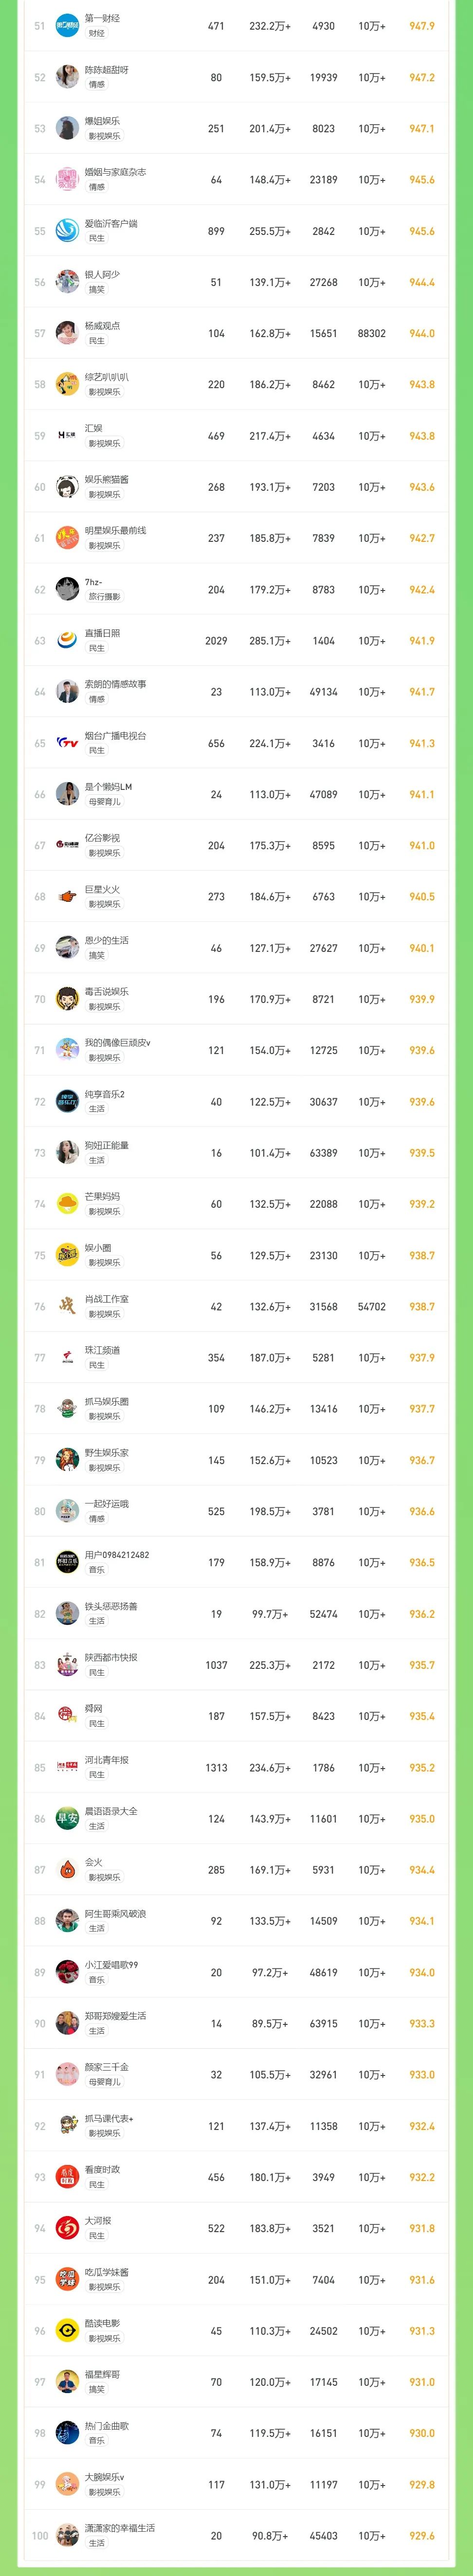
Task: Select the 潇潇家的幸福生活 row at rank 100
Action: pyautogui.click(x=236, y=2536)
